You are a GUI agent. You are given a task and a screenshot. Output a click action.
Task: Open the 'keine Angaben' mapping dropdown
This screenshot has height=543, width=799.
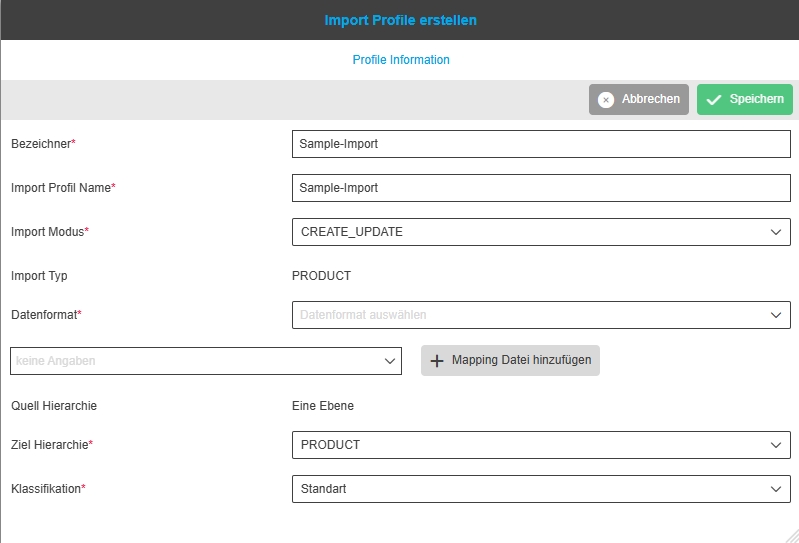(x=205, y=361)
